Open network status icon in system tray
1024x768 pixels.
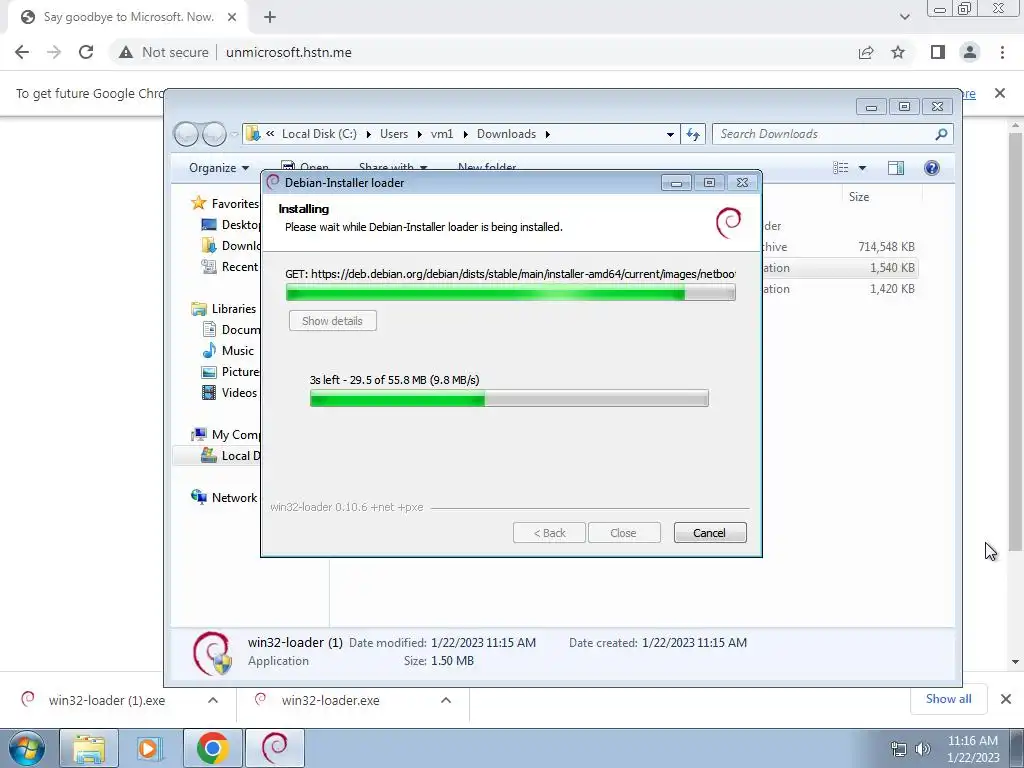pos(899,749)
